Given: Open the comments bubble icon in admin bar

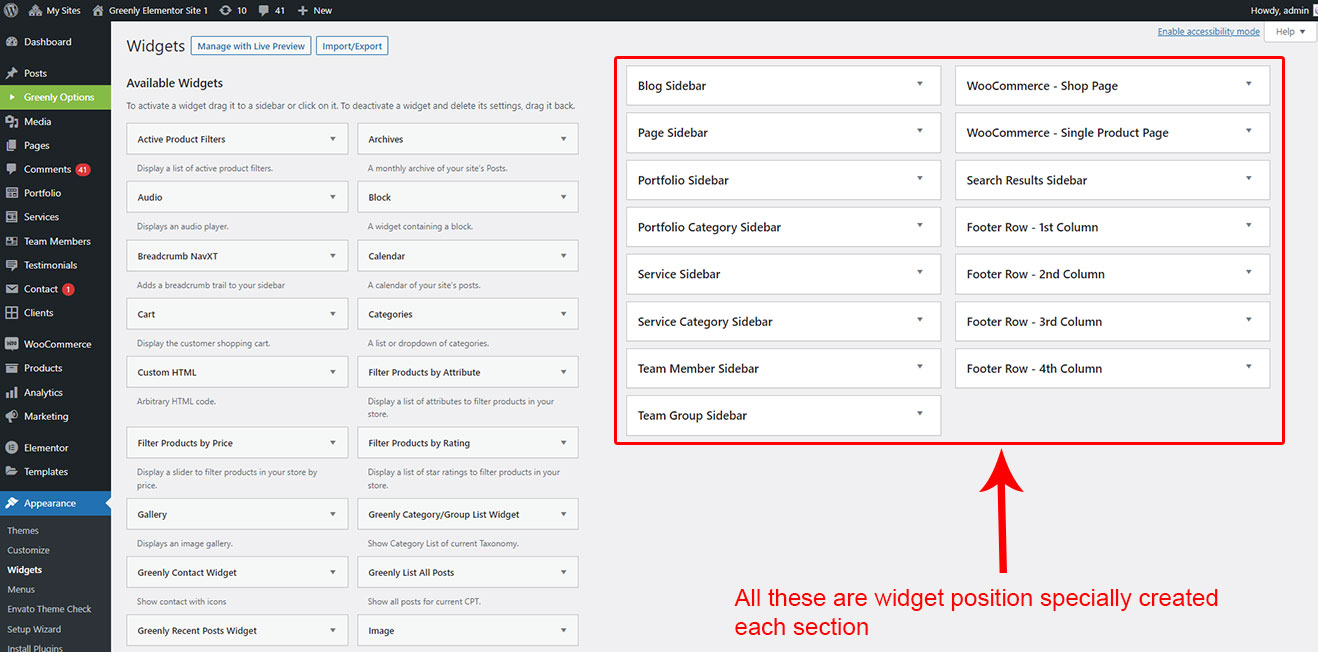Looking at the screenshot, I should [x=264, y=10].
